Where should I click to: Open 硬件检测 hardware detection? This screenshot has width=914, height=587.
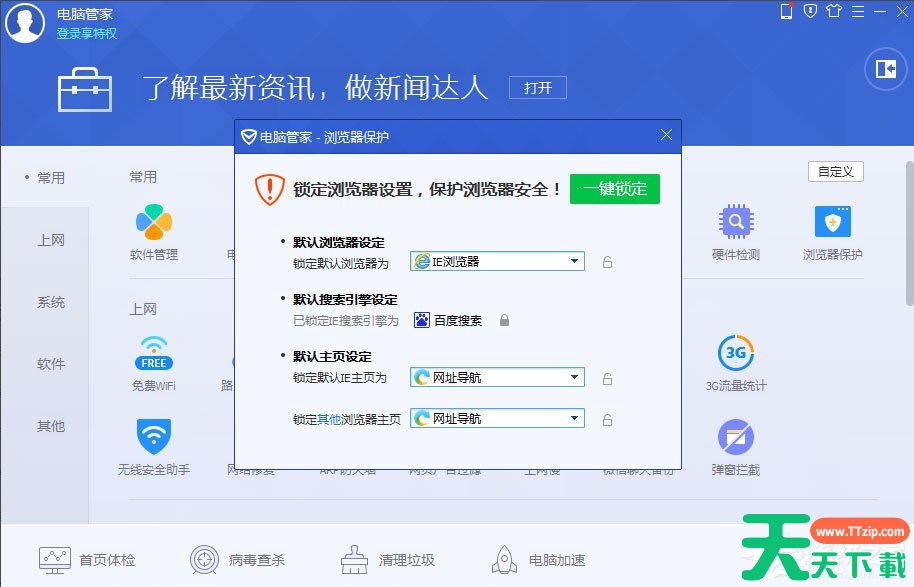734,230
